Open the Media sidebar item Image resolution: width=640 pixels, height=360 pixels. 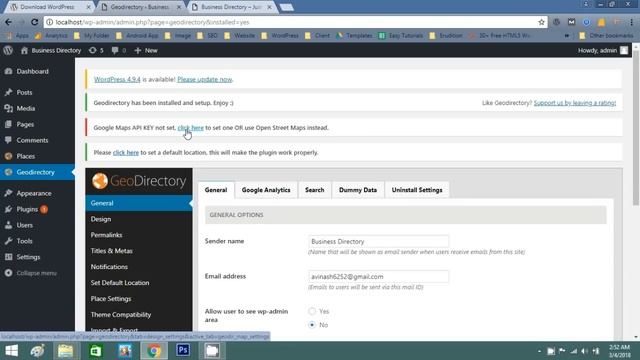(x=37, y=108)
